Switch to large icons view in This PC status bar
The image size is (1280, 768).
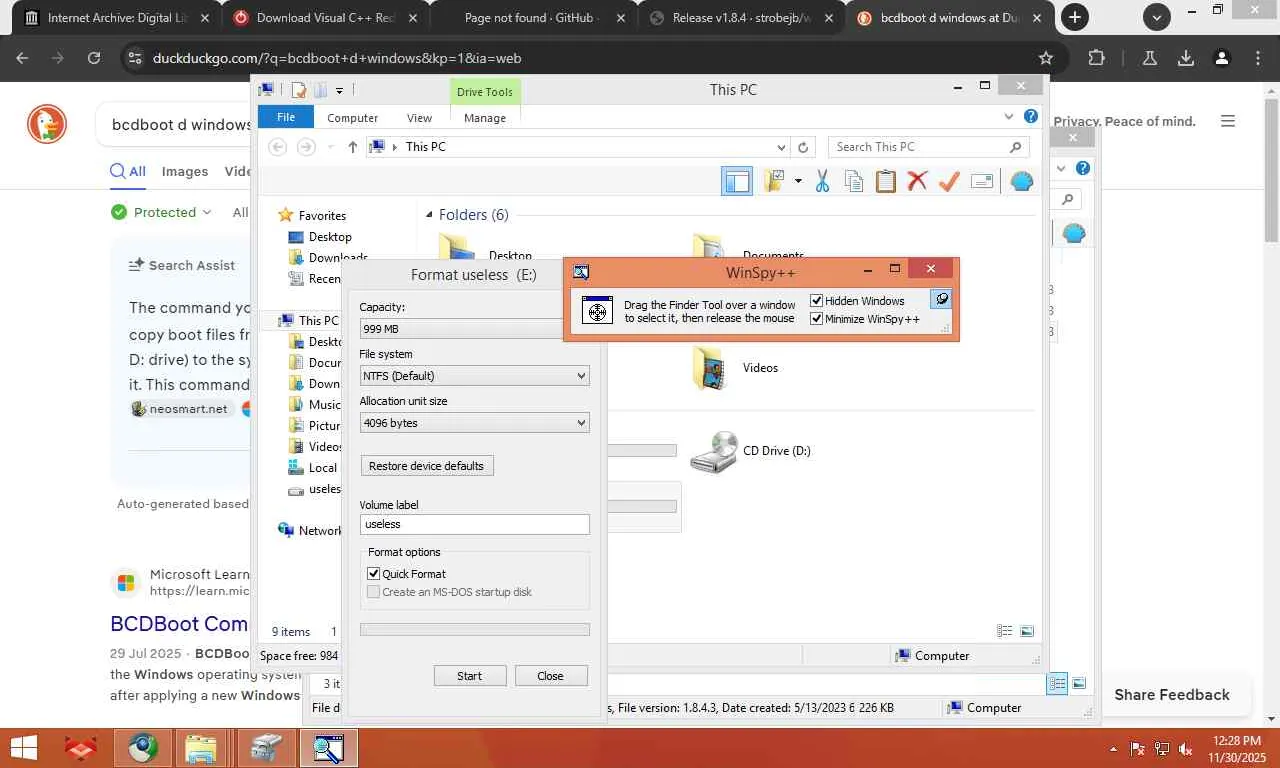(x=1027, y=631)
